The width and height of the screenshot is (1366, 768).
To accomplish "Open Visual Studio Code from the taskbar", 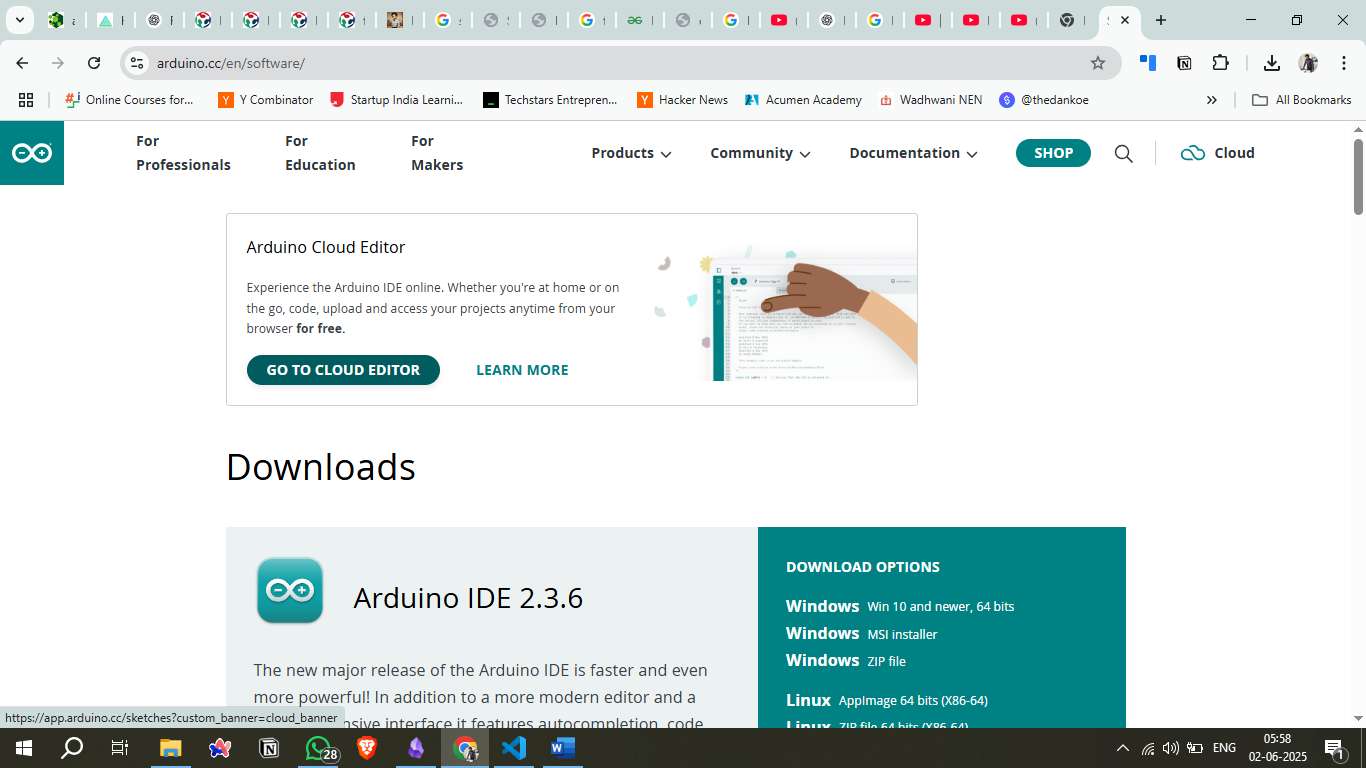I will pos(514,748).
